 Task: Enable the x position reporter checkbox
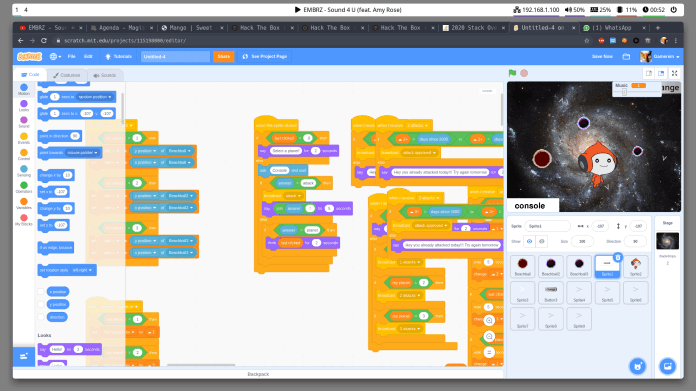pyautogui.click(x=41, y=292)
